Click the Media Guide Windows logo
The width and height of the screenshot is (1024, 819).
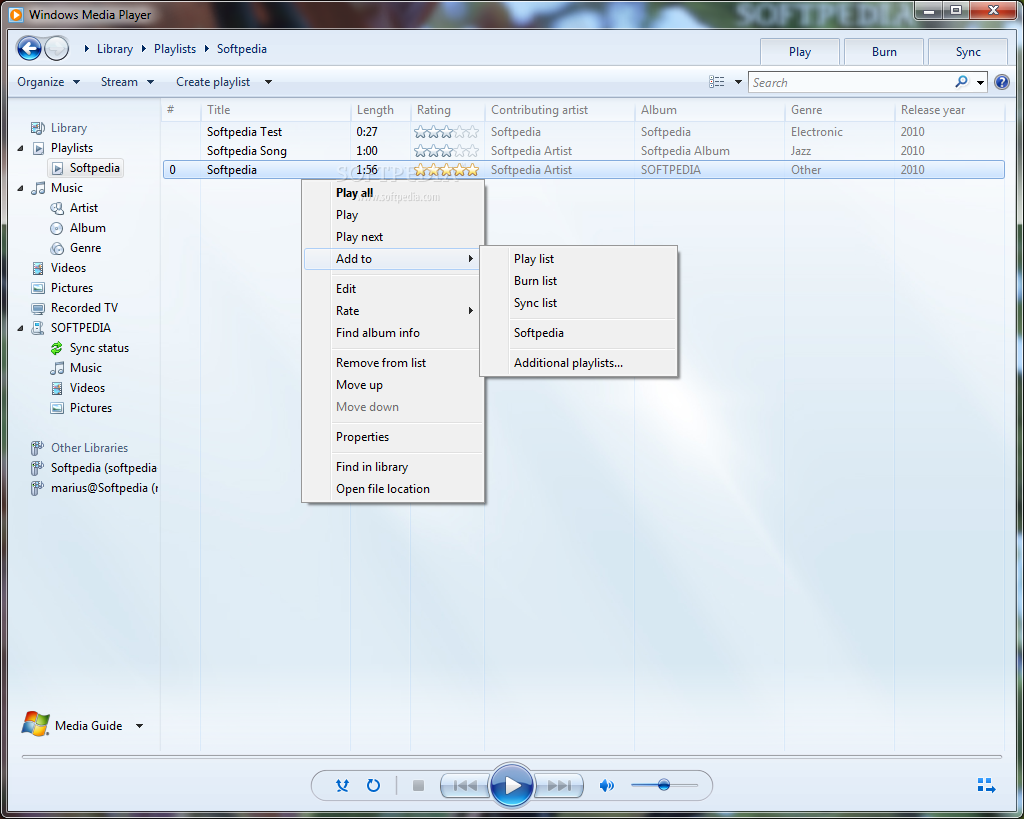click(35, 724)
